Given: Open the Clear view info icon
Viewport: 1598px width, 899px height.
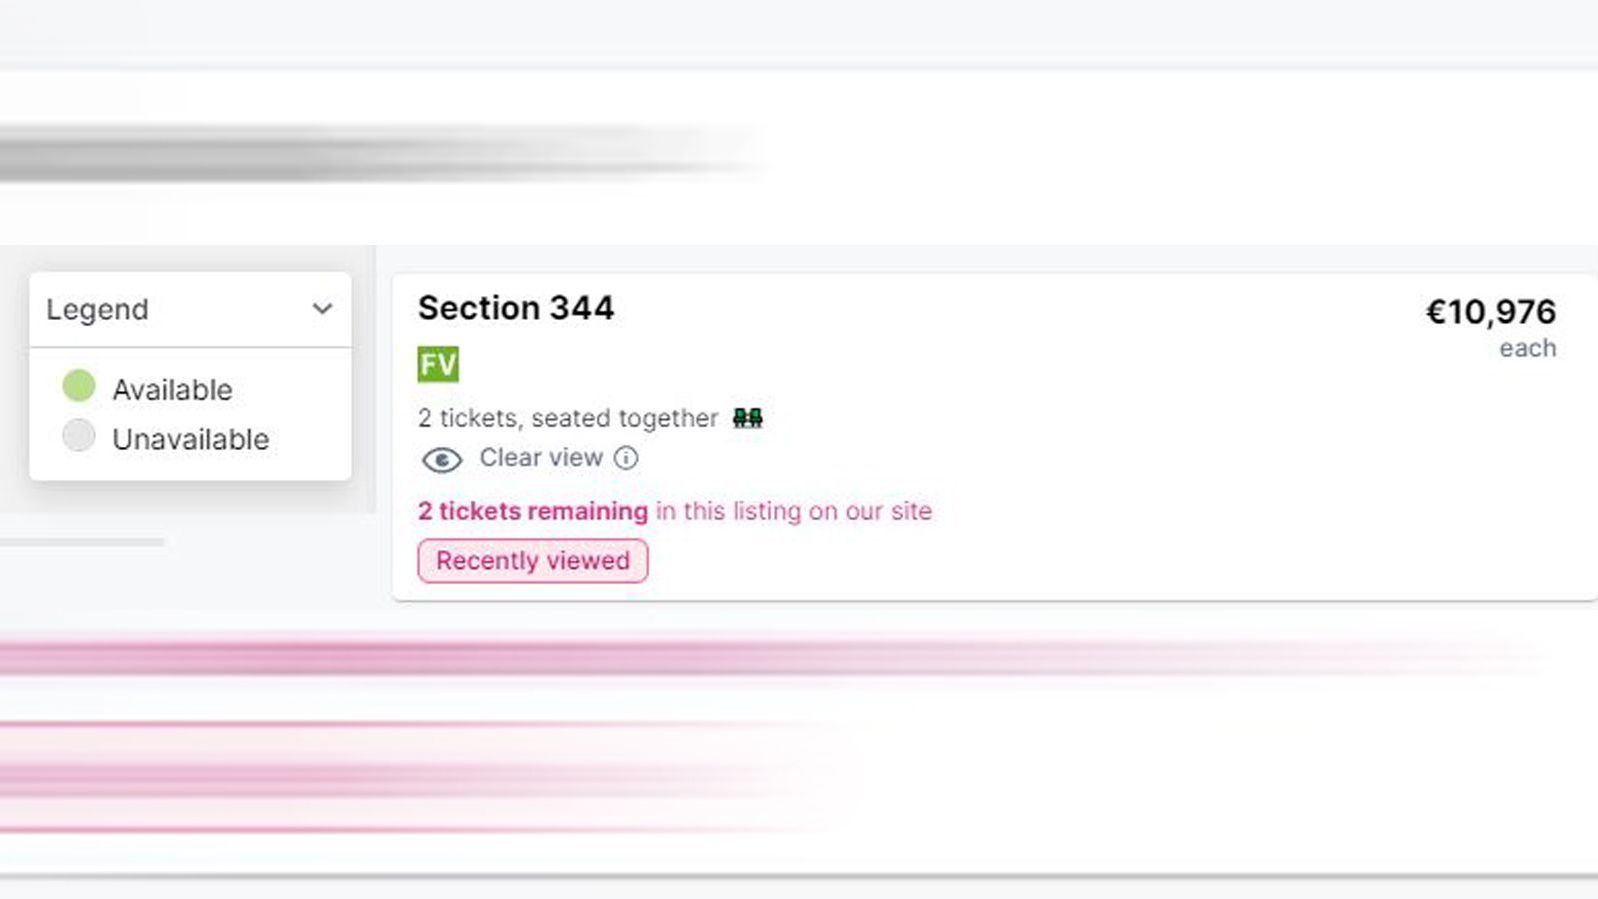Looking at the screenshot, I should [626, 458].
